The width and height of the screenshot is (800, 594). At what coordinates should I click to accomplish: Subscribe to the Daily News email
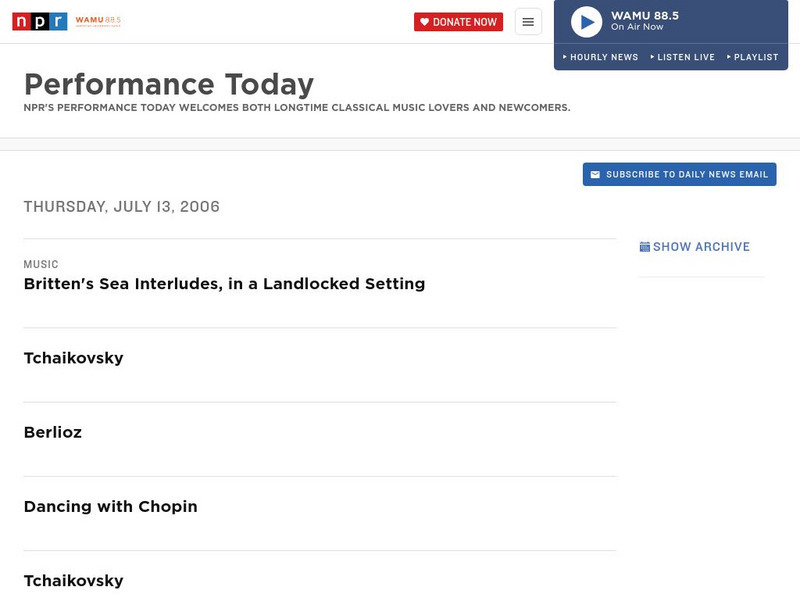[679, 174]
